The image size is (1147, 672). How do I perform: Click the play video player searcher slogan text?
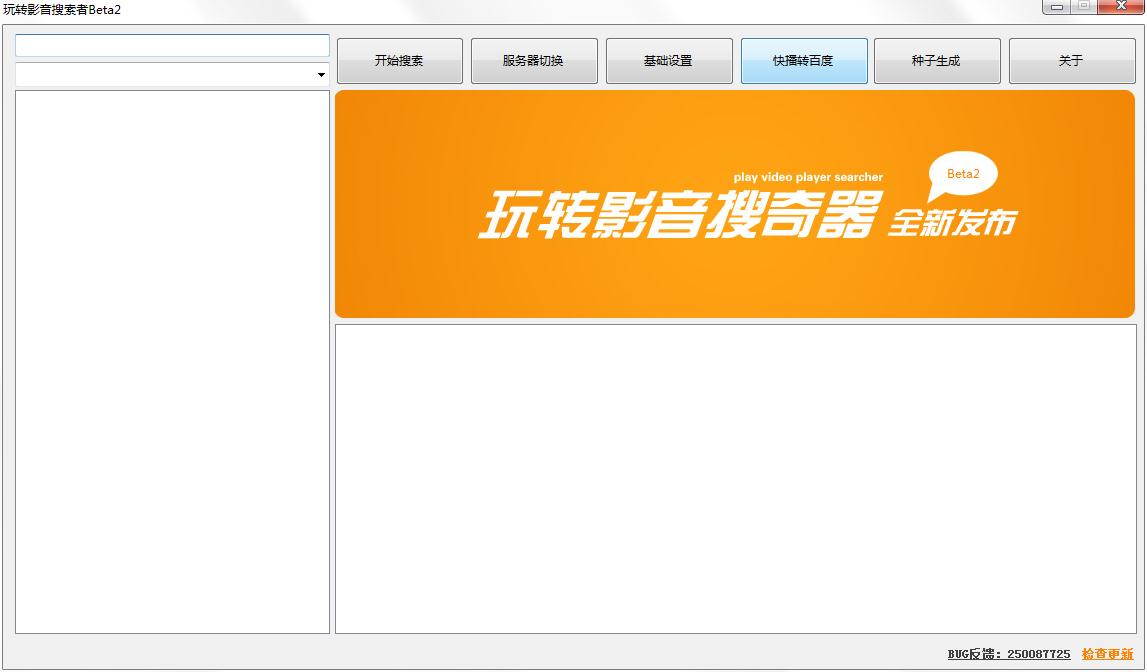[807, 176]
